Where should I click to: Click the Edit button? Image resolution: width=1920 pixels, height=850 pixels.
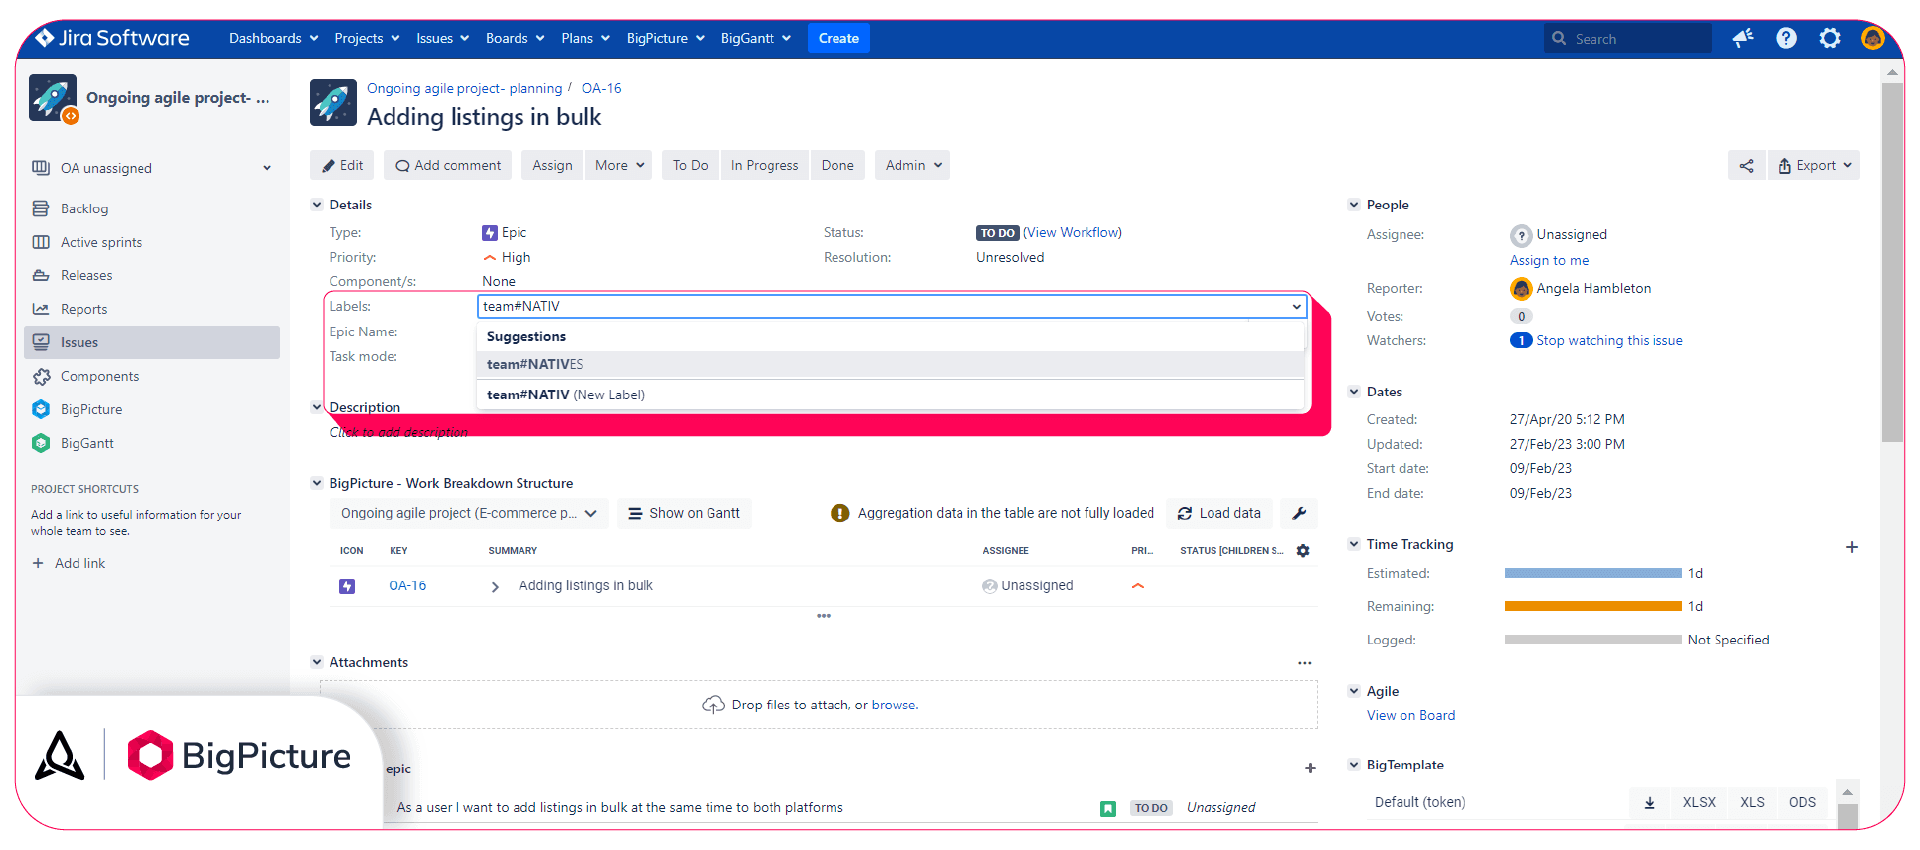coord(342,165)
